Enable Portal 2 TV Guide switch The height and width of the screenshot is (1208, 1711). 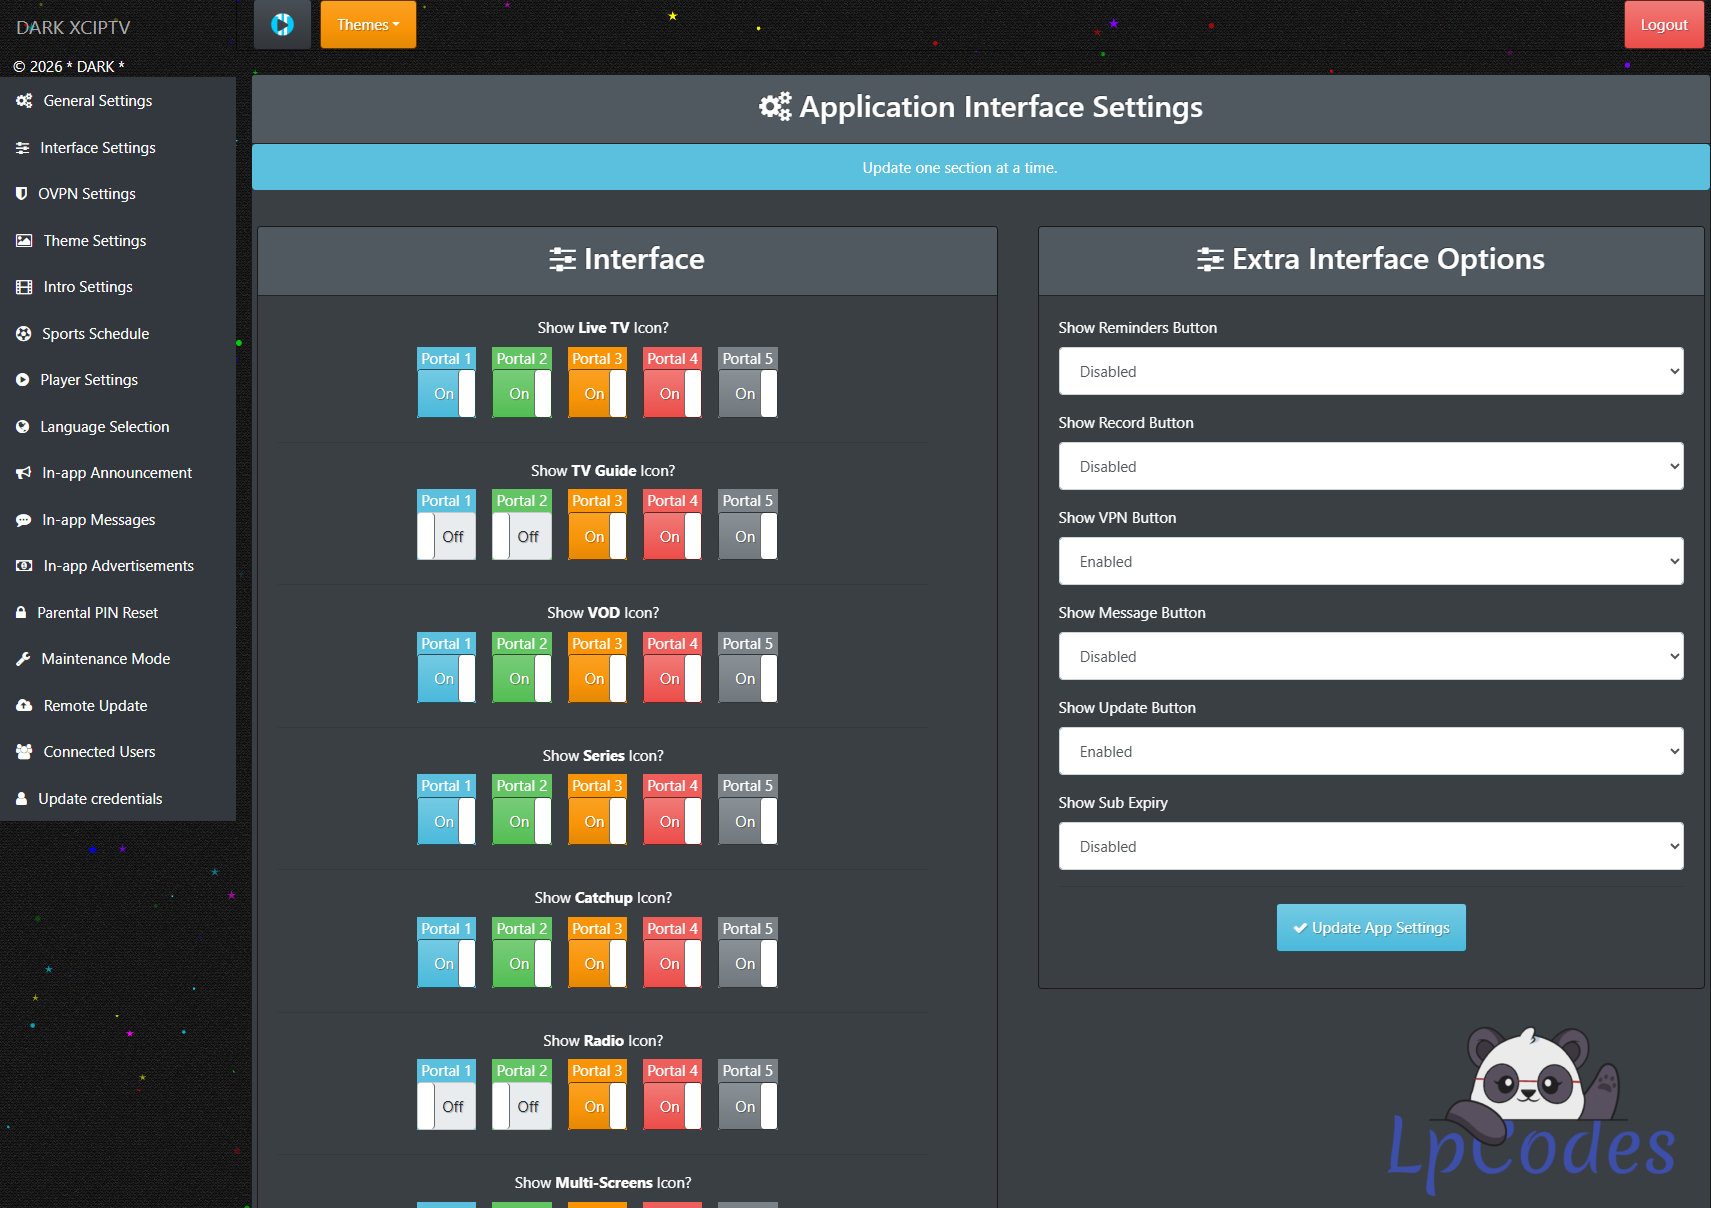(521, 537)
